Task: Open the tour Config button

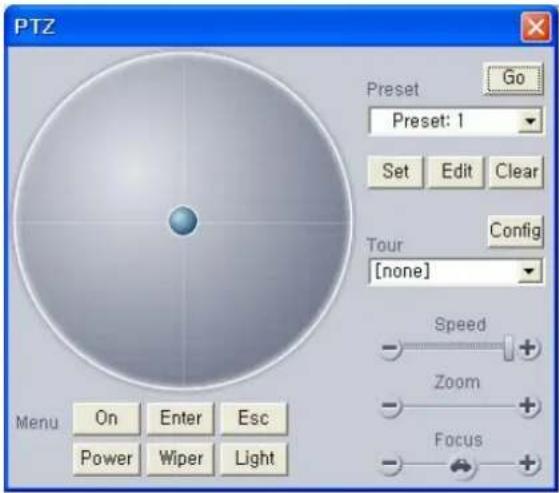Action: (515, 231)
